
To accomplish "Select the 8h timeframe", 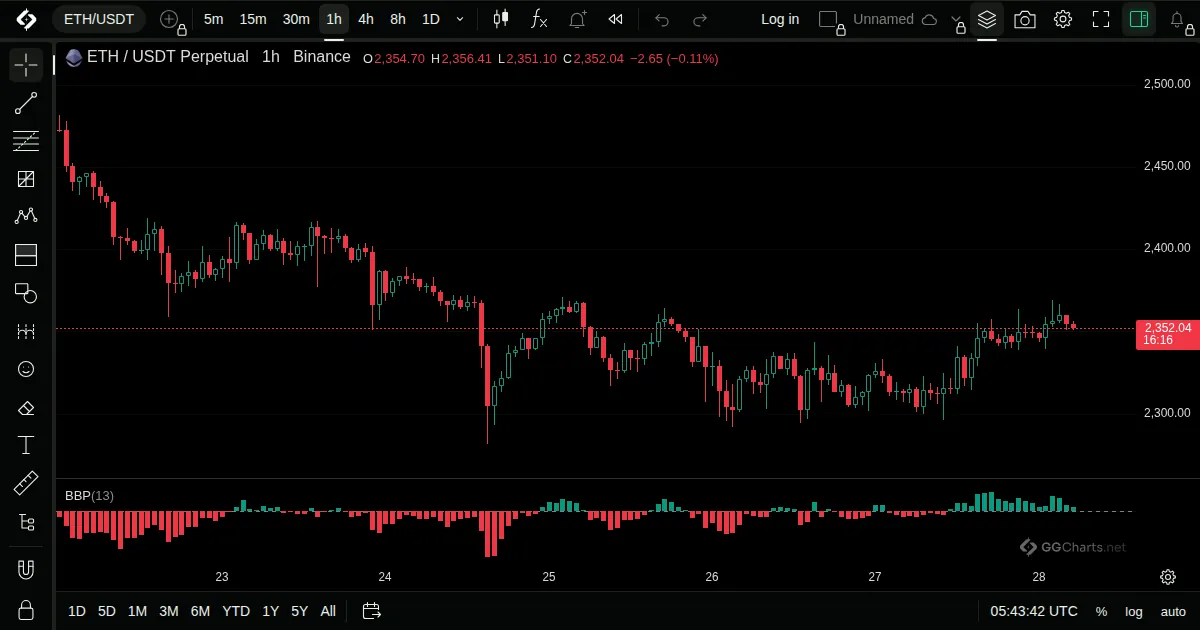I will click(x=398, y=19).
